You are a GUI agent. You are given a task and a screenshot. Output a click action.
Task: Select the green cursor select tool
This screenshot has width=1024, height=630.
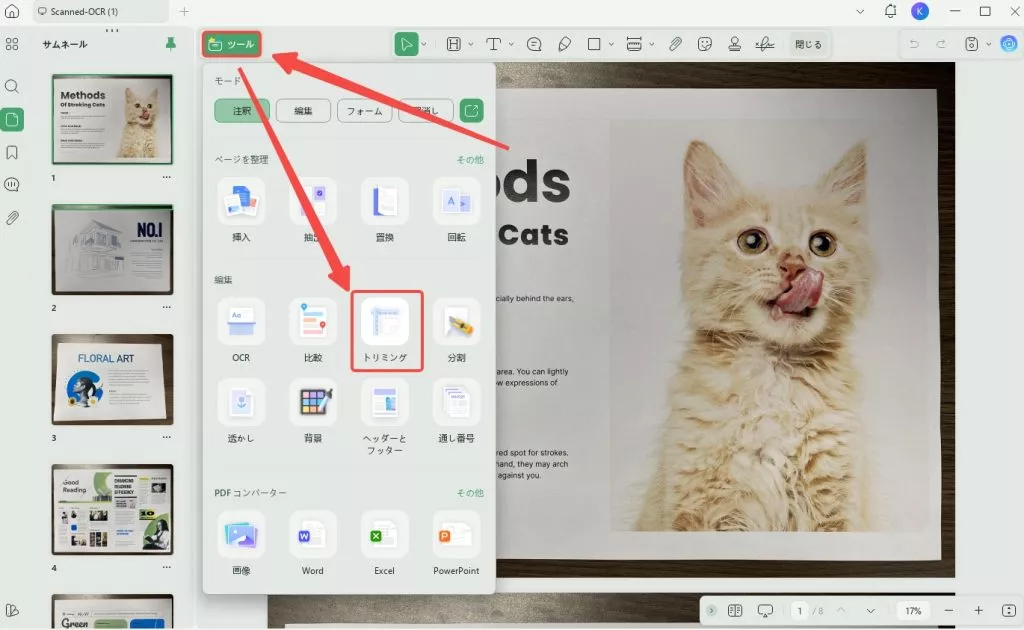coord(406,44)
